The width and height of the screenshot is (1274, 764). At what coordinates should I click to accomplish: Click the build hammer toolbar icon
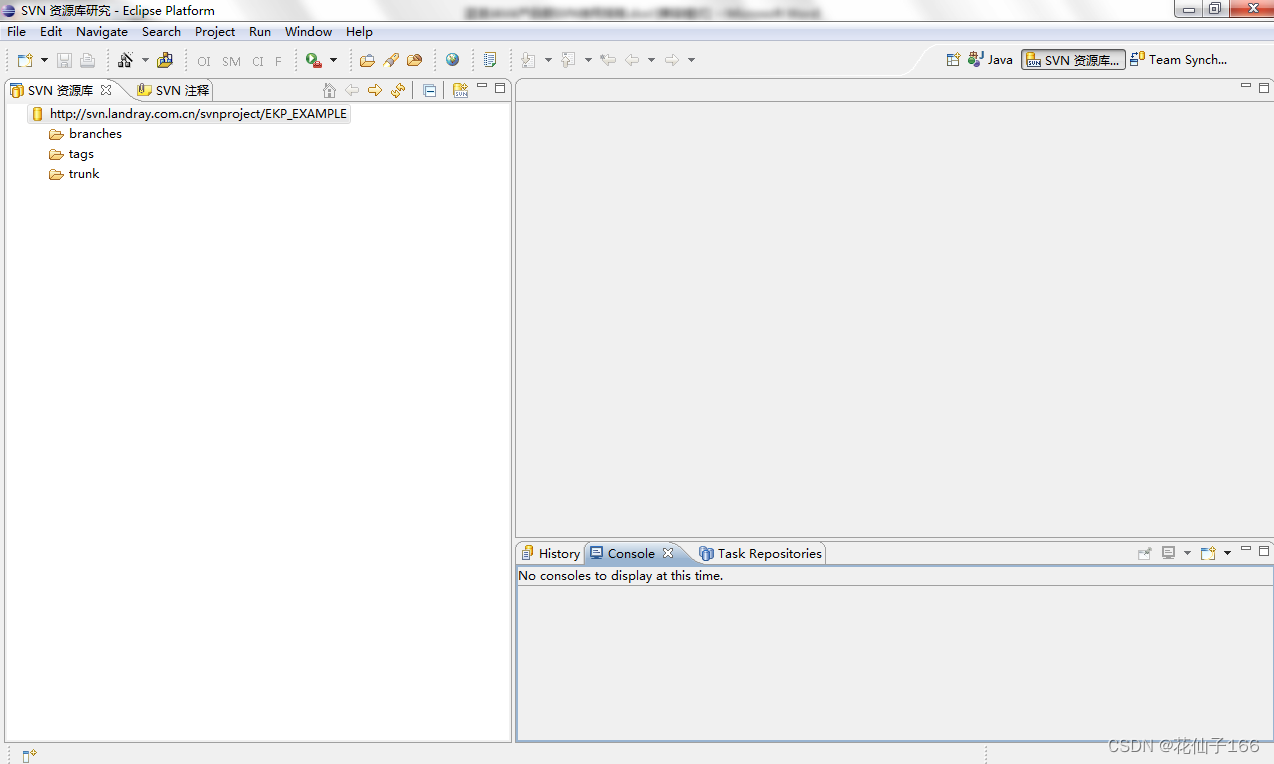[x=125, y=60]
